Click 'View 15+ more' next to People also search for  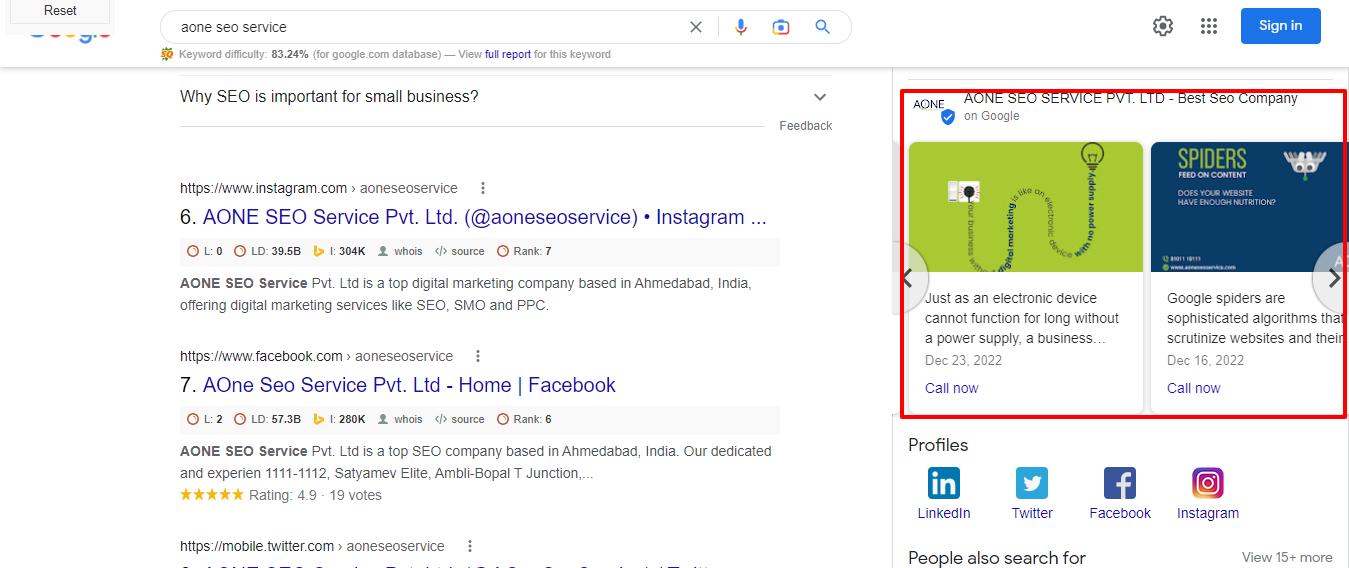click(x=1287, y=557)
